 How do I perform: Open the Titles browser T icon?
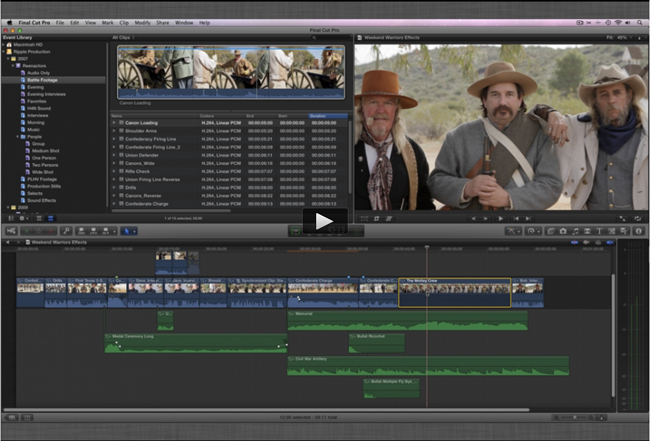(x=599, y=231)
